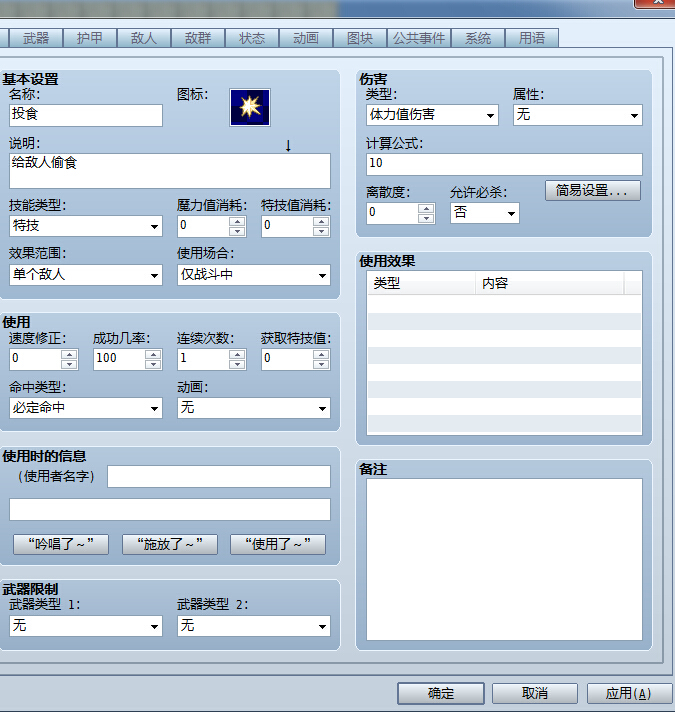675x712 pixels.
Task: Click the 取消 button
Action: 535,693
